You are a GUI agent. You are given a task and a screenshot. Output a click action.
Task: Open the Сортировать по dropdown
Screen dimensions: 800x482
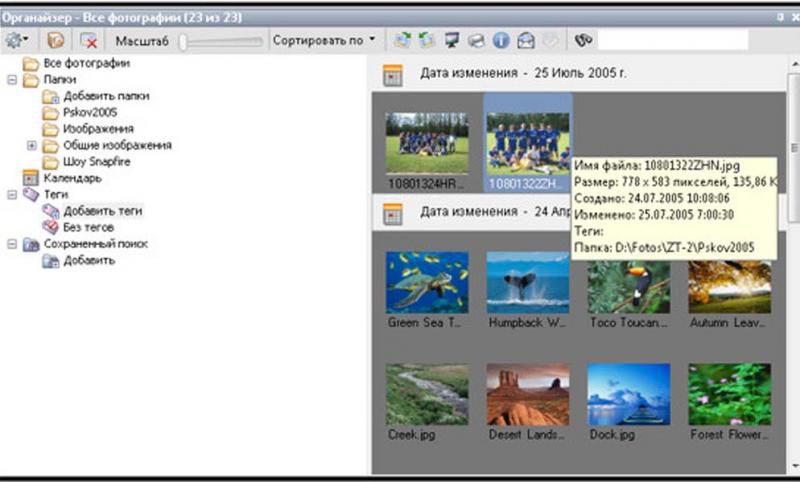pos(325,41)
